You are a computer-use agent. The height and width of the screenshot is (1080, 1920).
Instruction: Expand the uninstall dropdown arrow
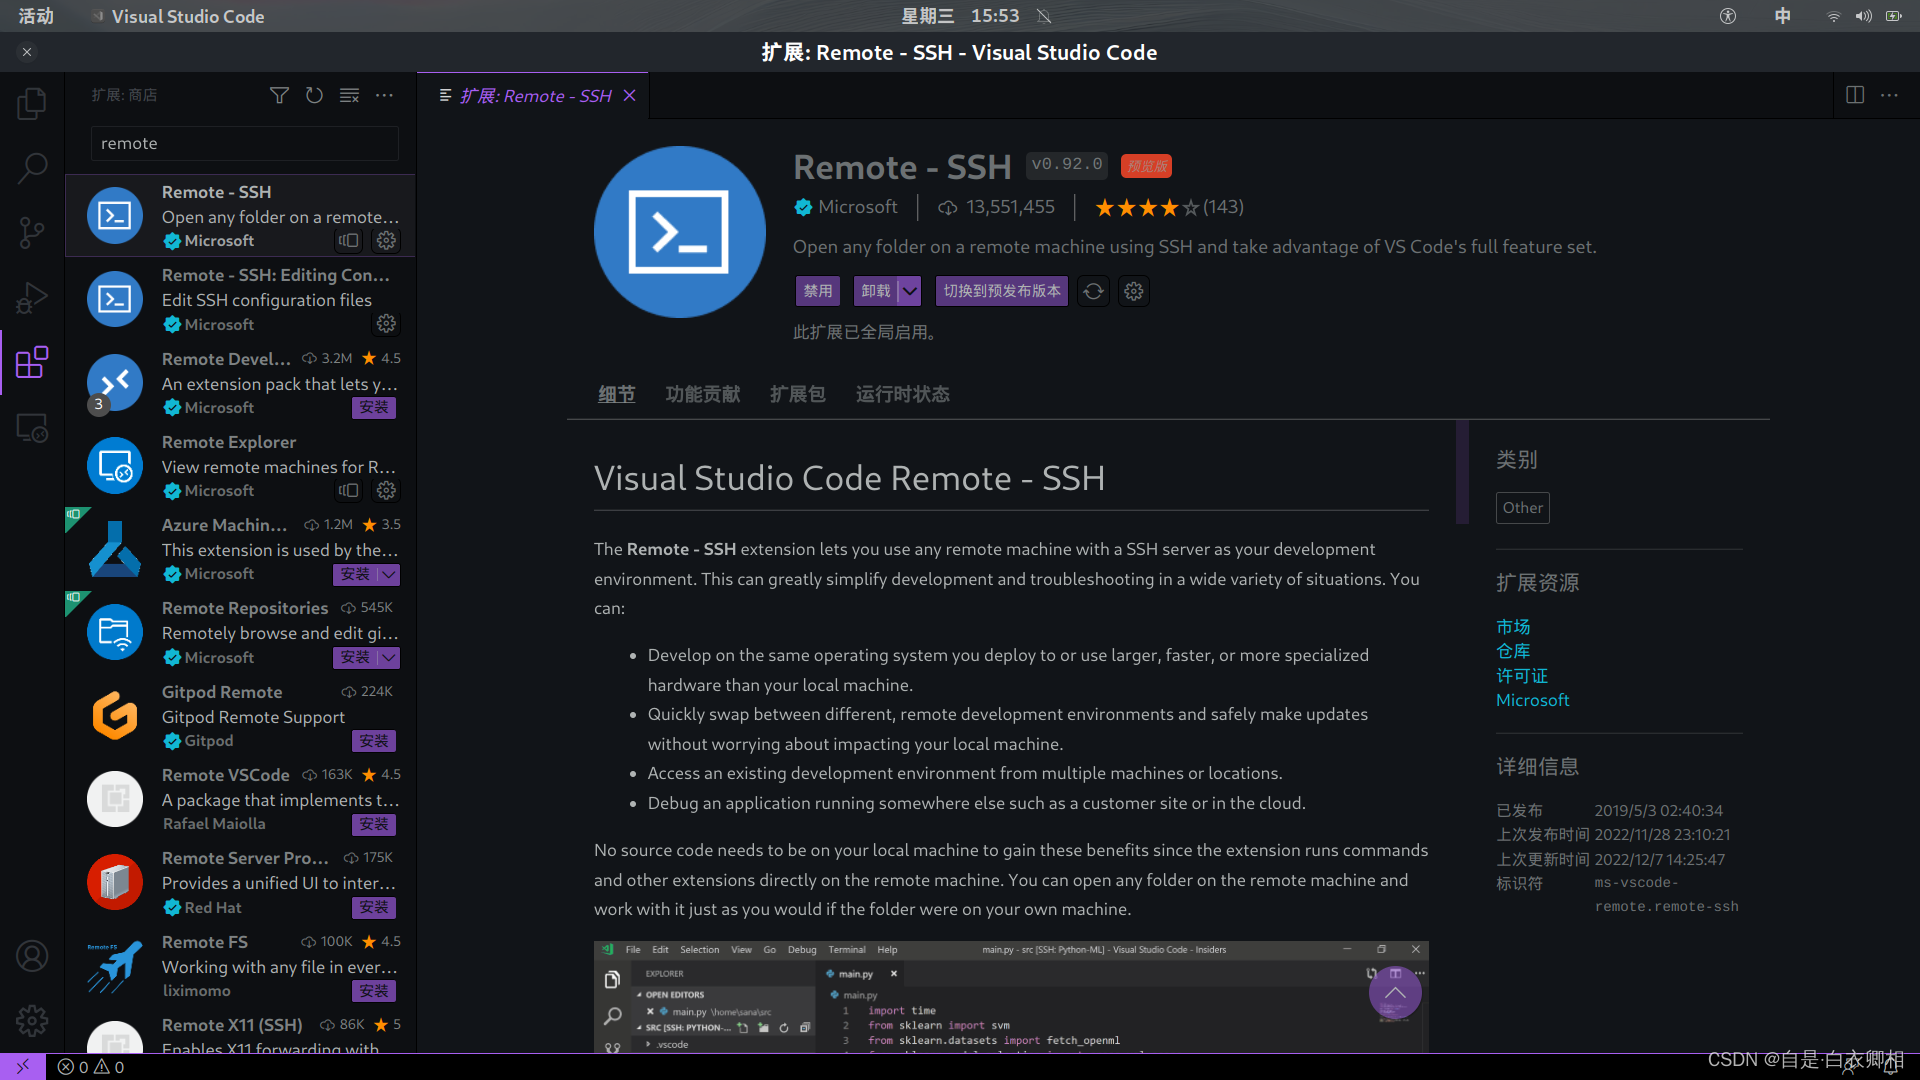coord(909,291)
